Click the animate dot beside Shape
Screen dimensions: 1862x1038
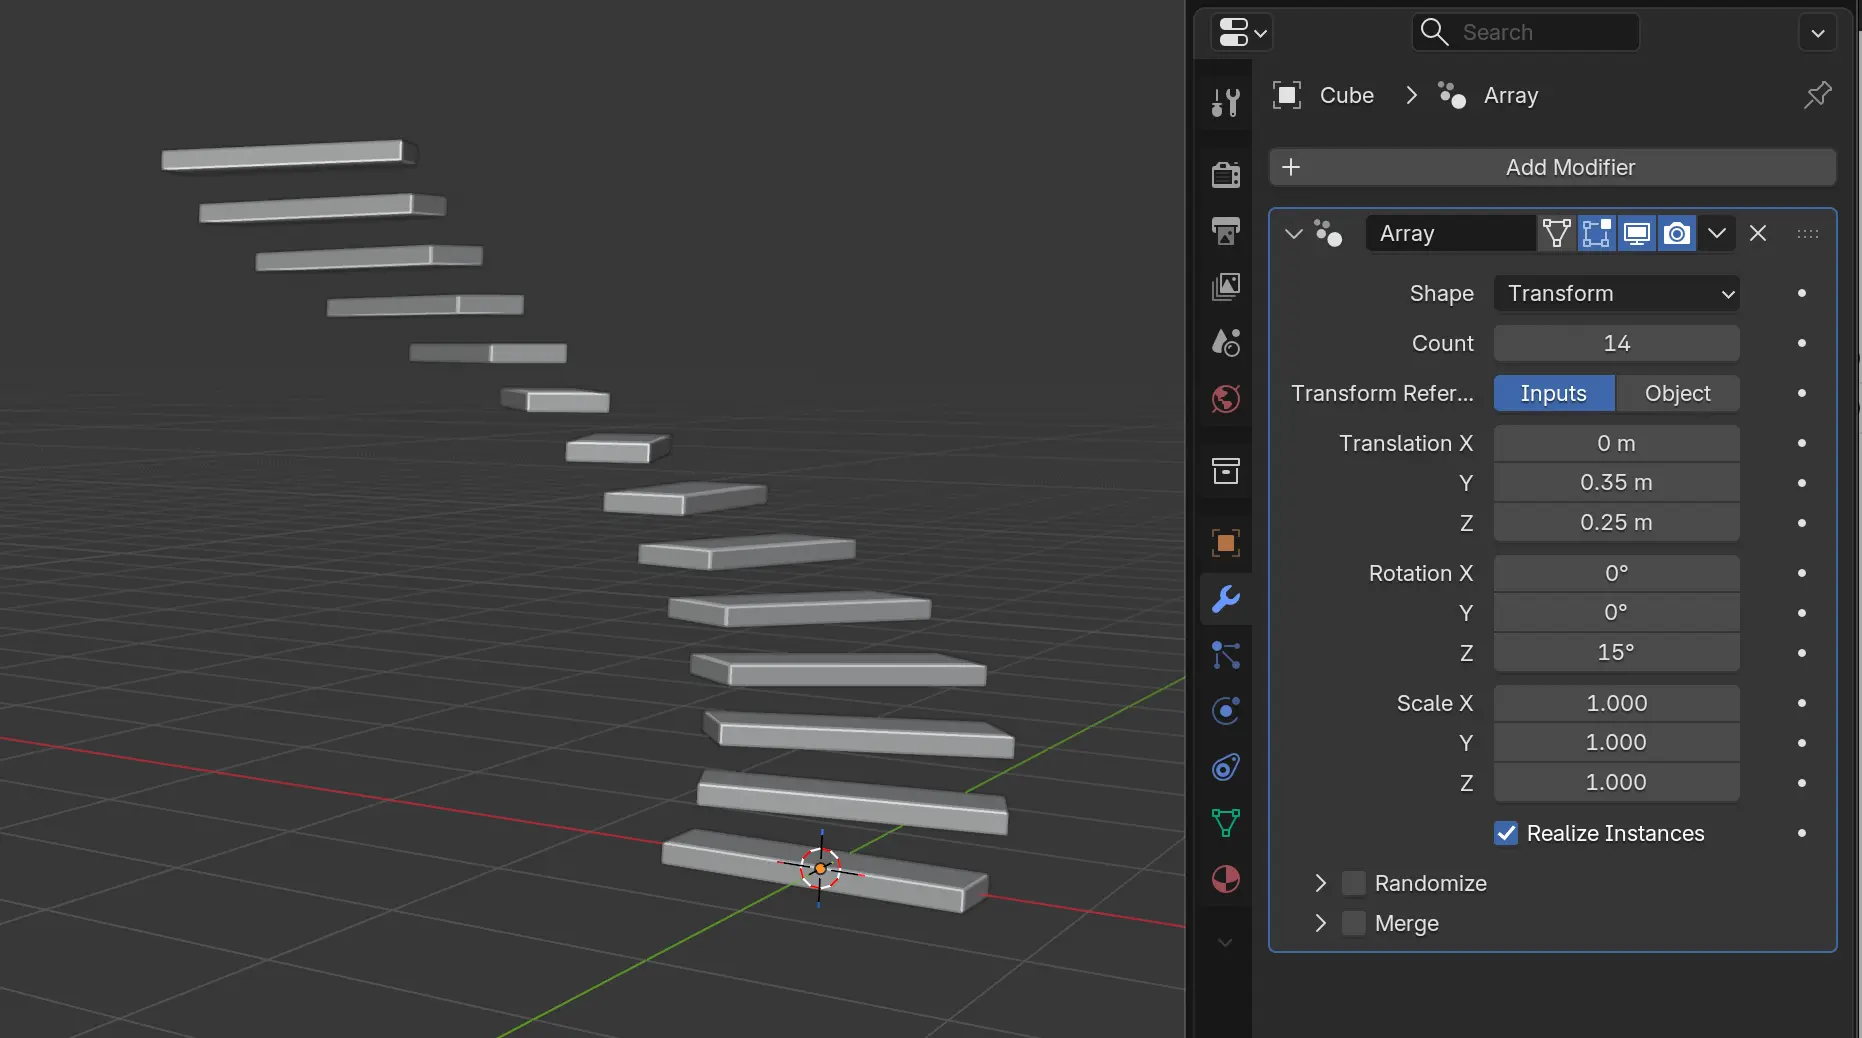coord(1802,293)
